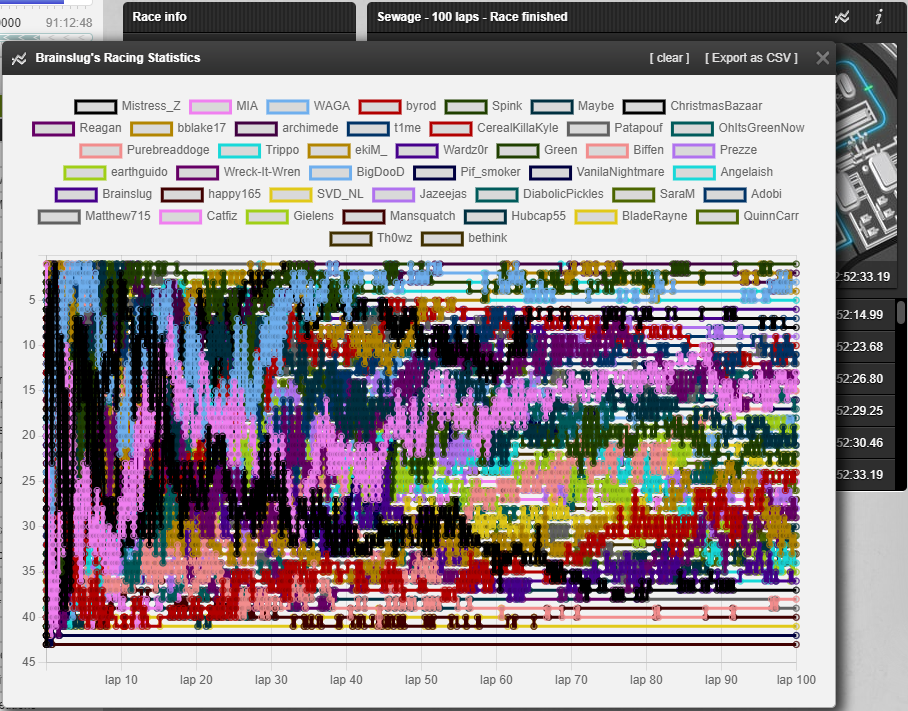908x711 pixels.
Task: Toggle the Brainslug legend entry
Action: pos(76,195)
